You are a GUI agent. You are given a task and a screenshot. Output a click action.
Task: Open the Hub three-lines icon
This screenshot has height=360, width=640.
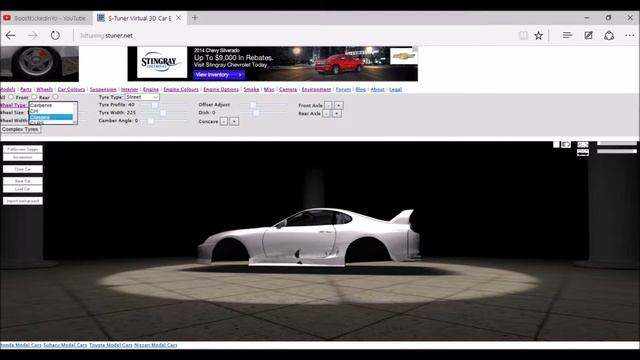(x=567, y=36)
